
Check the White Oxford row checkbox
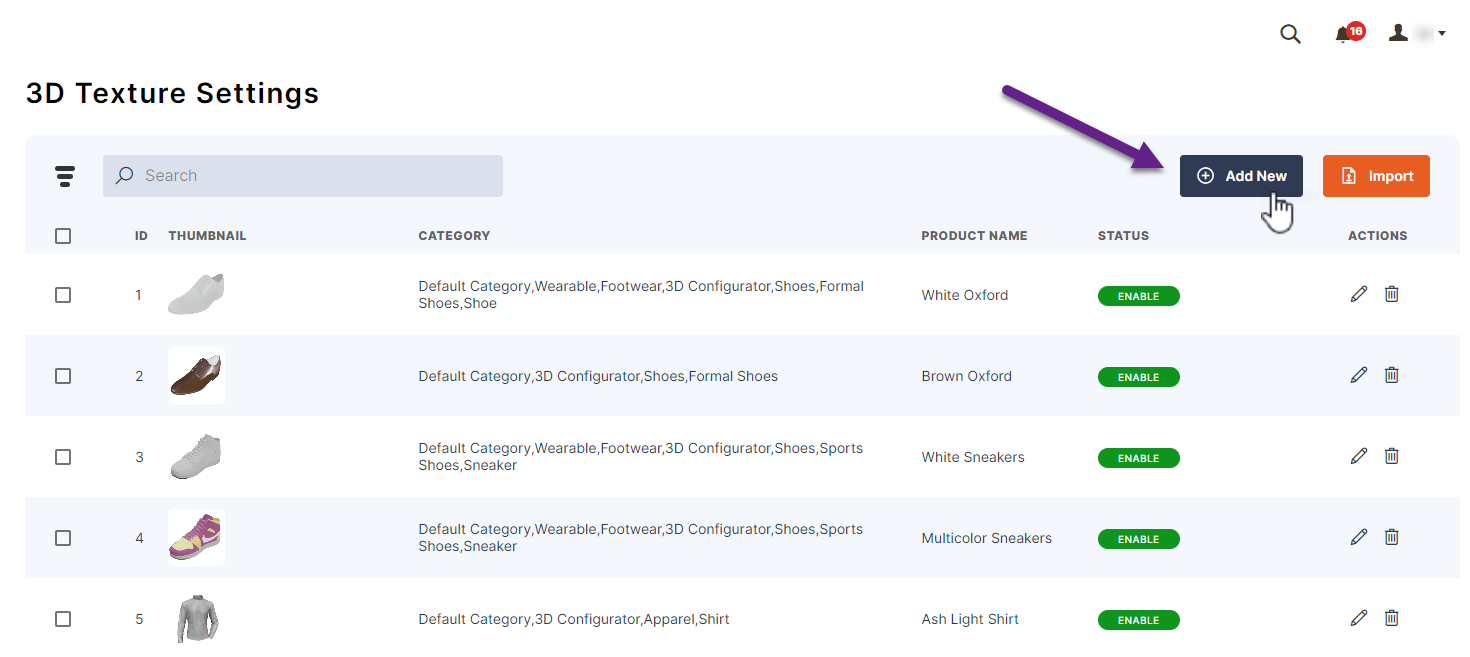[63, 295]
